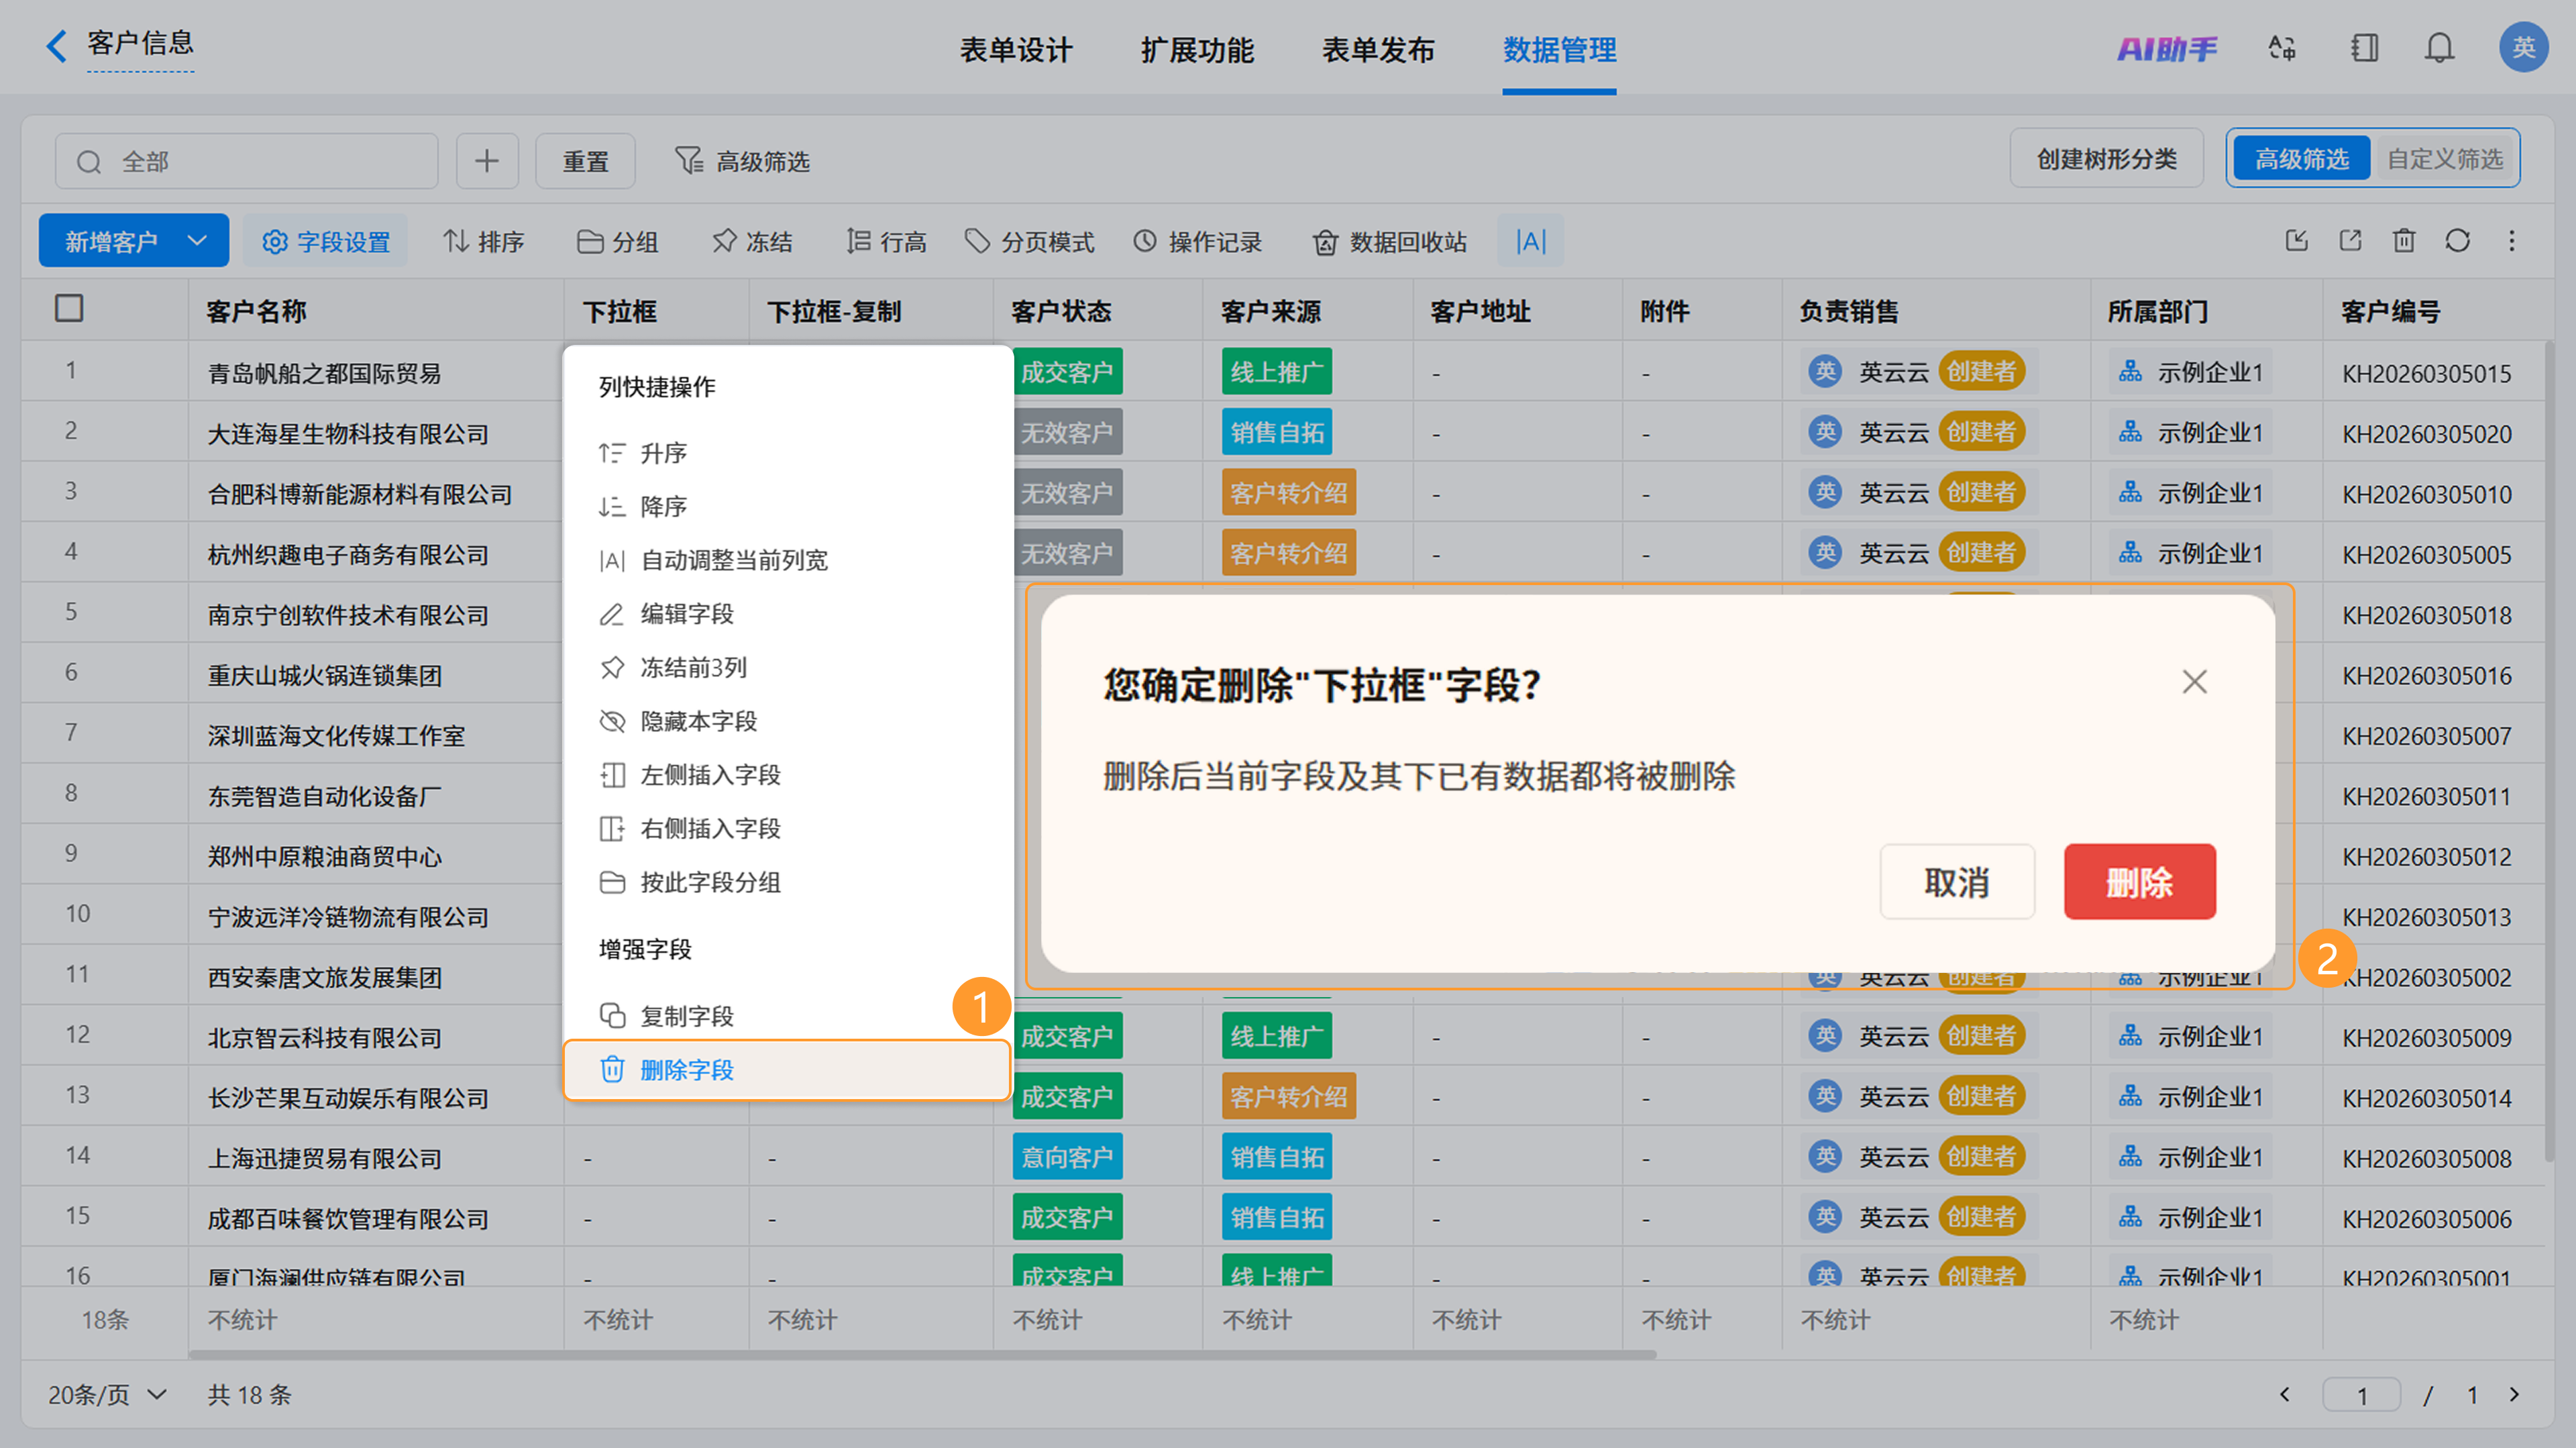The width and height of the screenshot is (2576, 1448).
Task: Open the 20条/页 page size dropdown
Action: [107, 1394]
